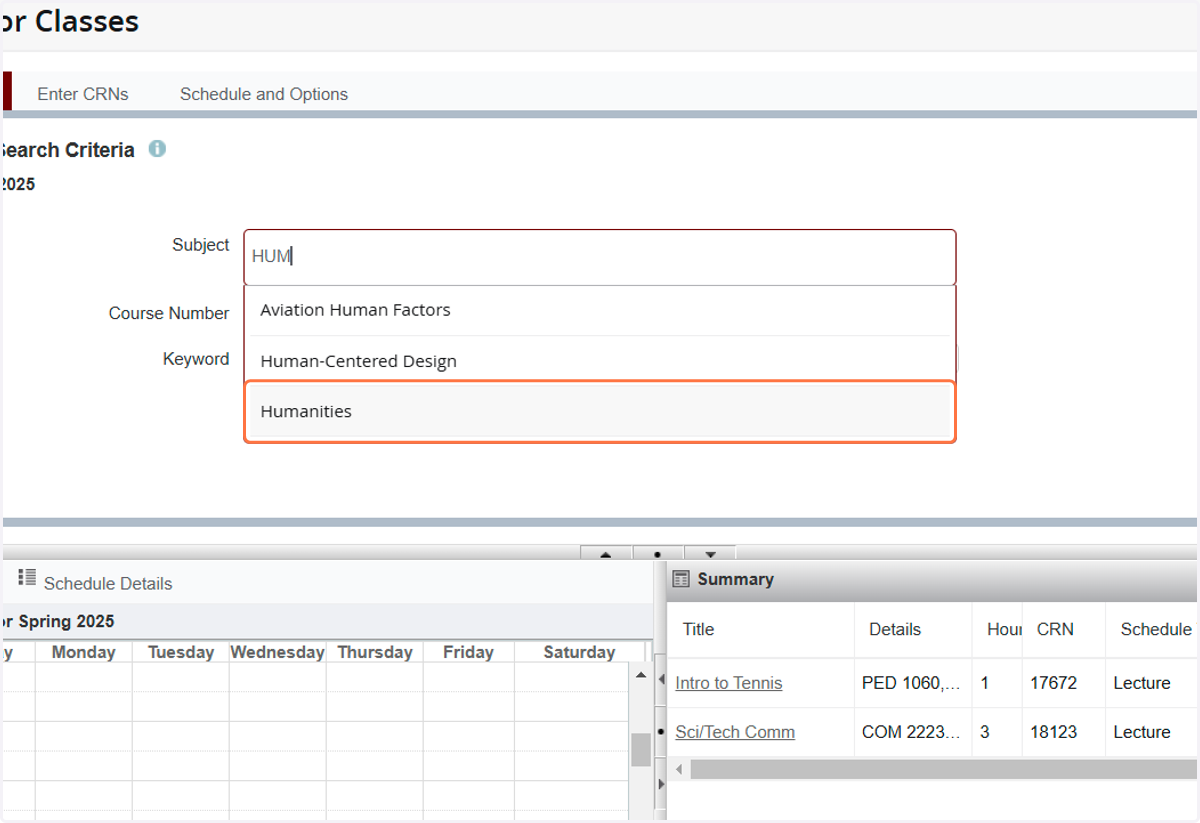Select Humanities from the subject suggestions

tap(600, 411)
